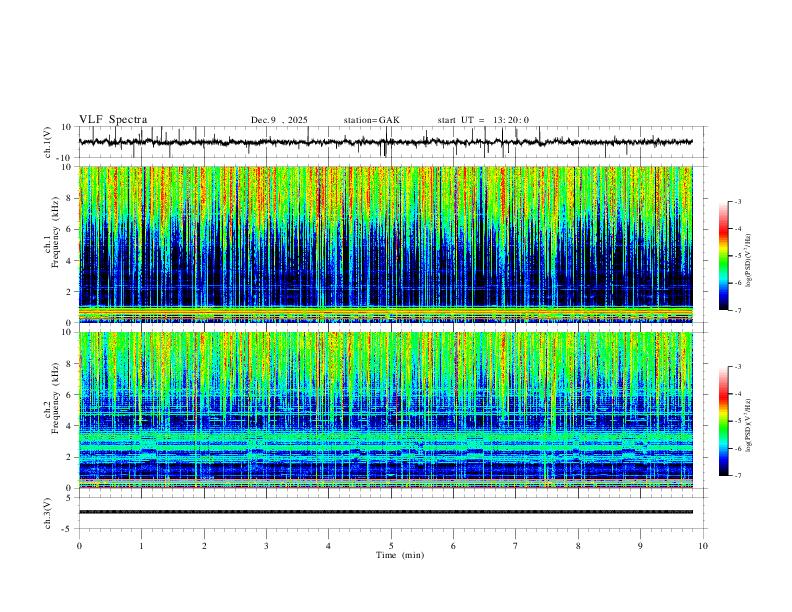Click the ch.3 flat black voltage trace
The height and width of the screenshot is (612, 792).
click(x=385, y=512)
